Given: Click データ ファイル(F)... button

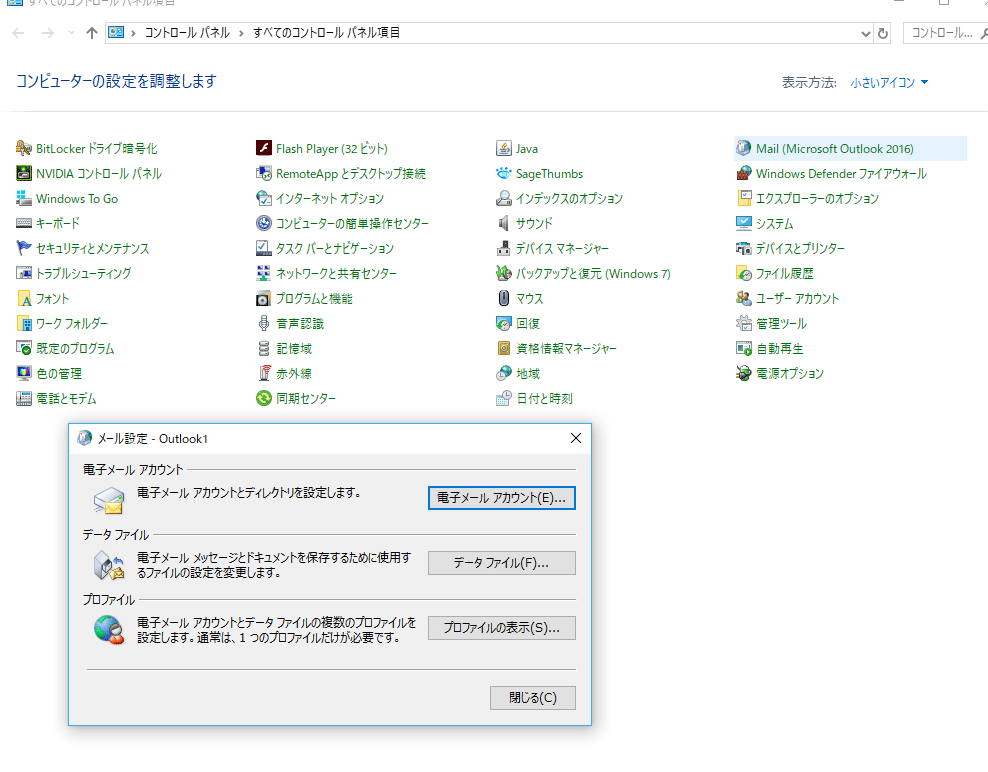Looking at the screenshot, I should (502, 563).
